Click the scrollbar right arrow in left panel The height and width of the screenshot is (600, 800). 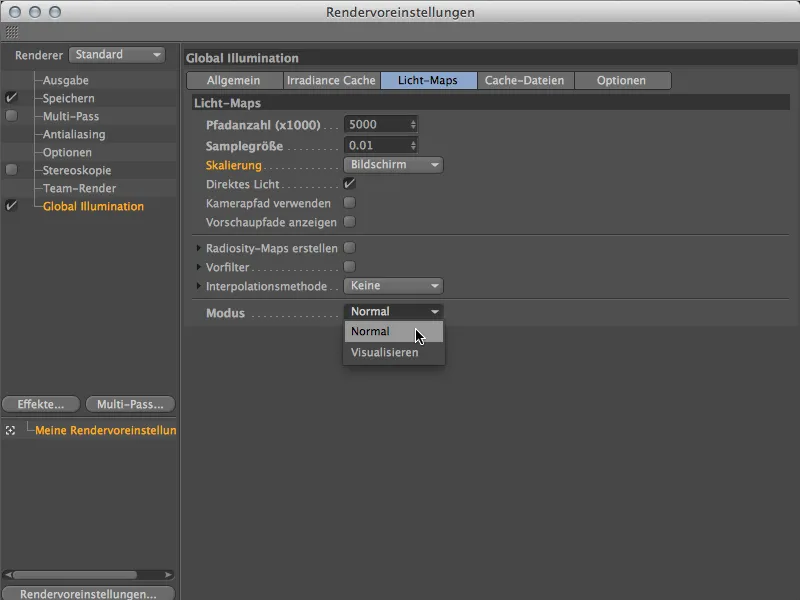click(x=168, y=575)
